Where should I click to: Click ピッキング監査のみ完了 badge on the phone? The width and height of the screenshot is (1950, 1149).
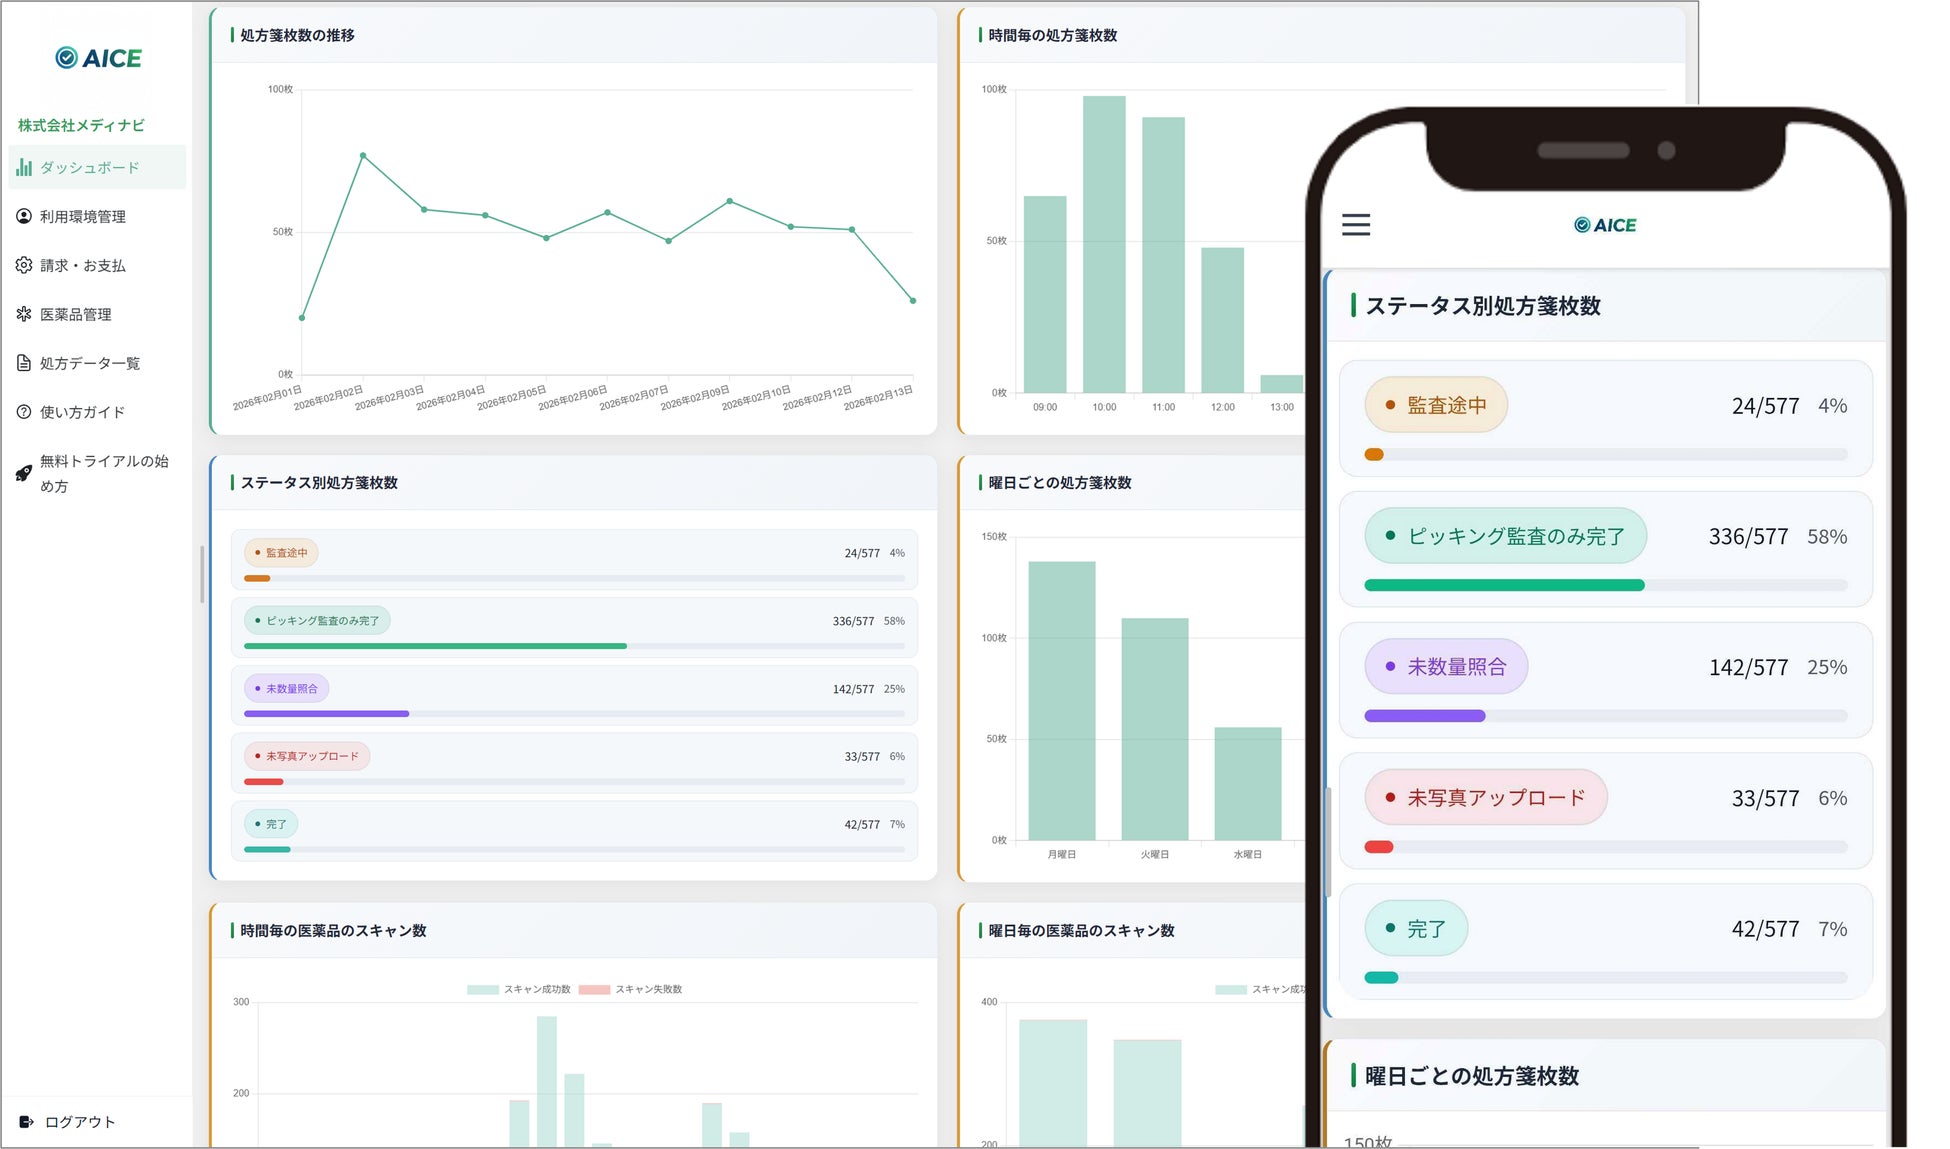(1505, 537)
